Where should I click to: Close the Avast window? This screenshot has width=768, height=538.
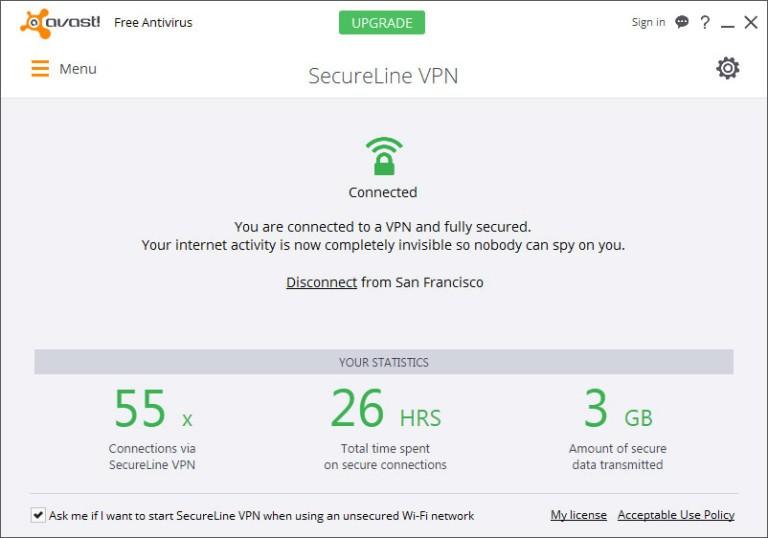point(751,22)
